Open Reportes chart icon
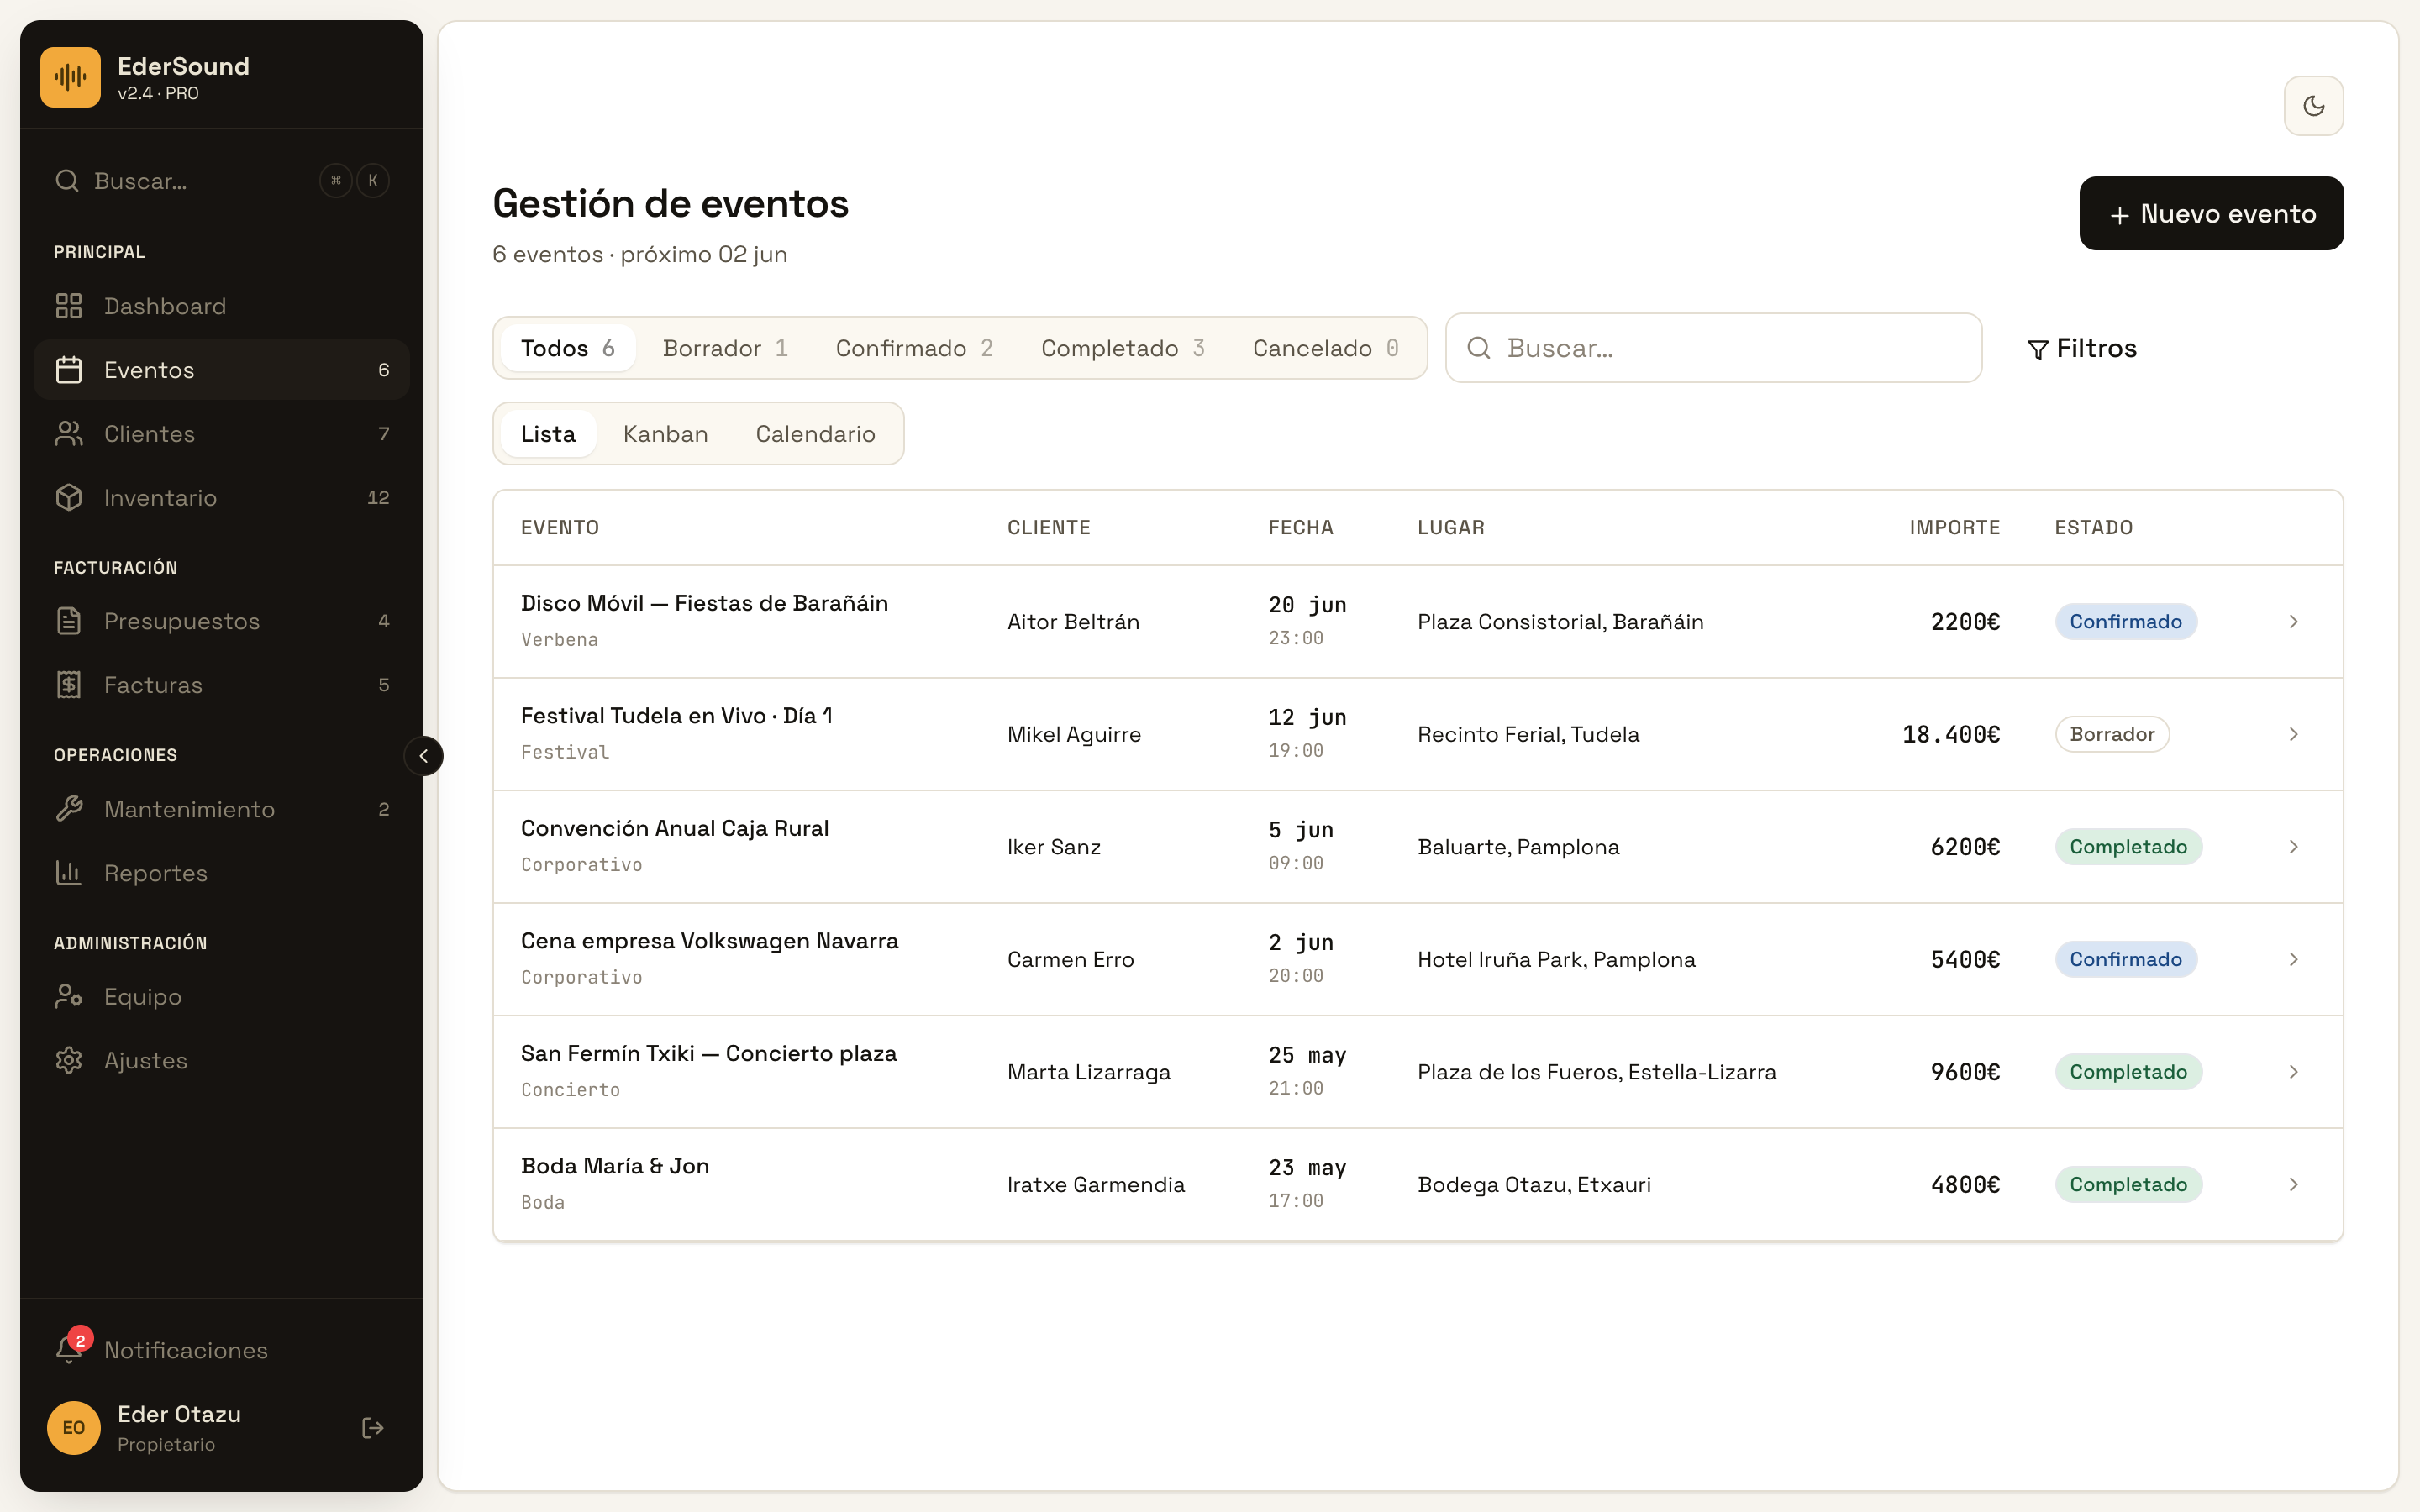The width and height of the screenshot is (2420, 1512). [x=69, y=873]
